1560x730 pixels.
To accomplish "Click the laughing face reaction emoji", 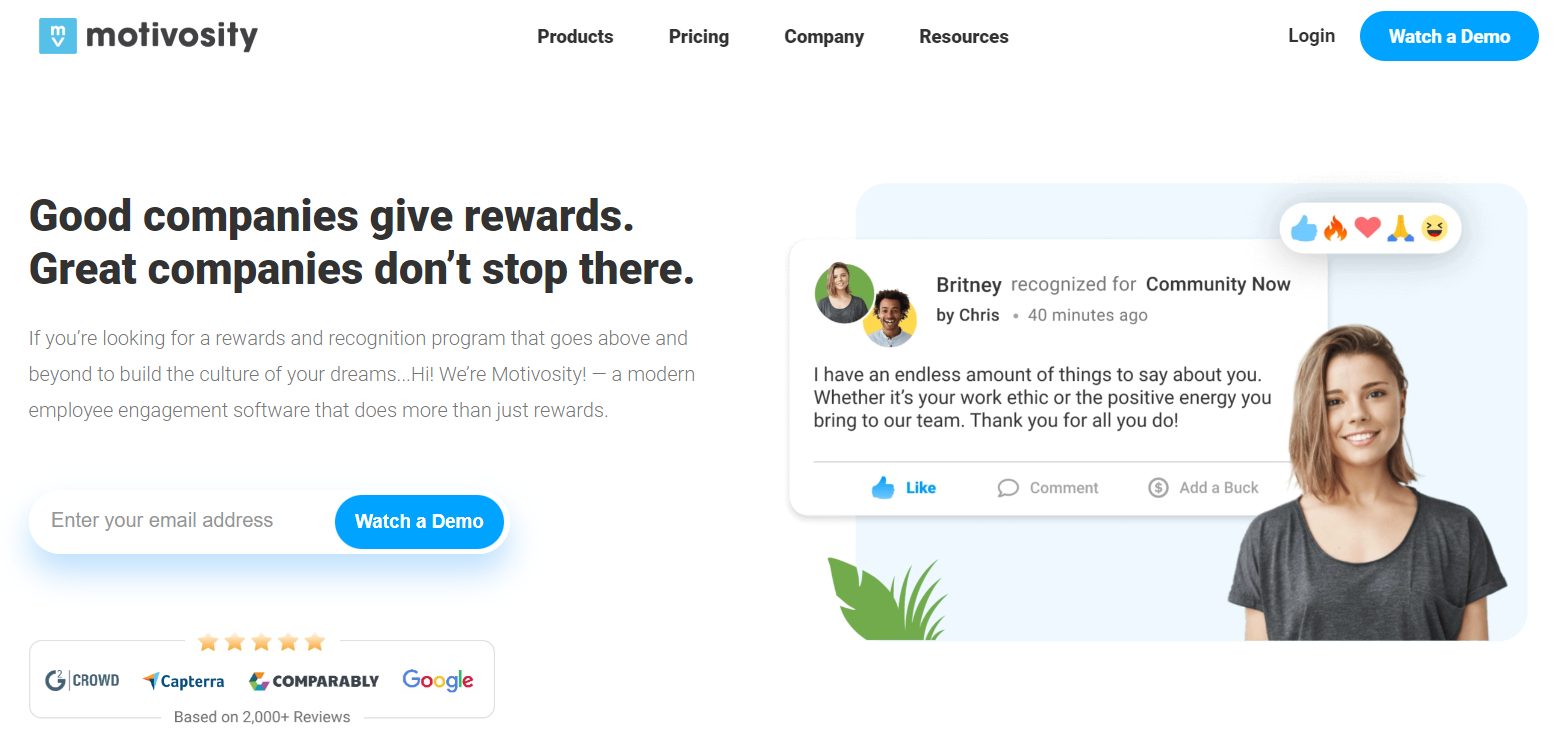I will pos(1434,229).
